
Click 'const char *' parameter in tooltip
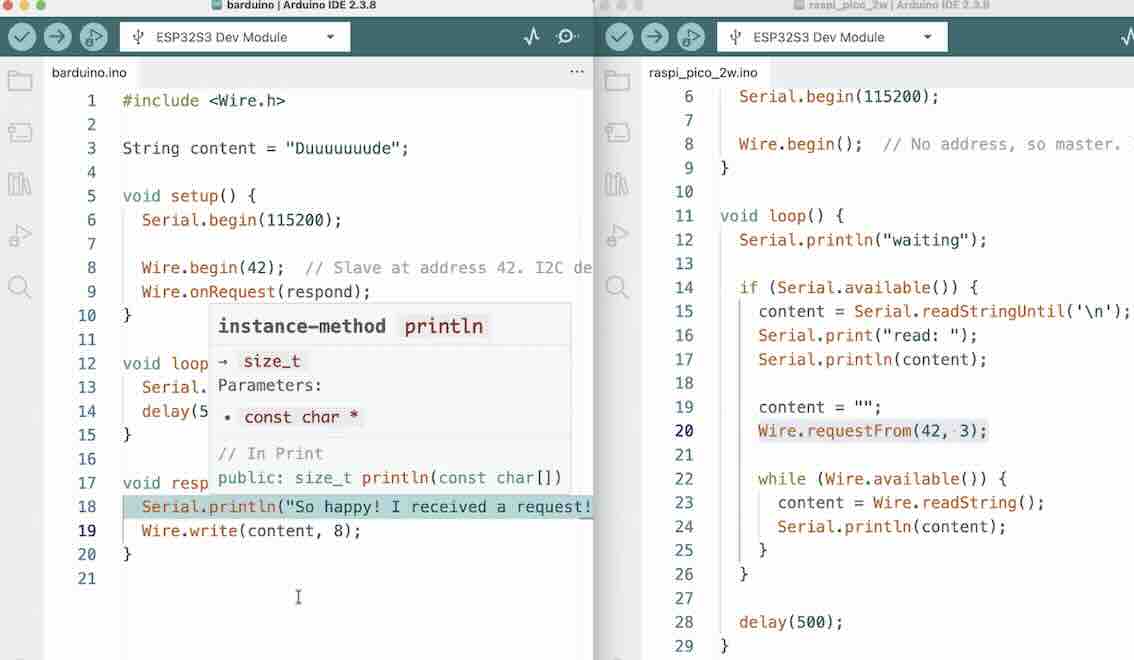[x=301, y=417]
